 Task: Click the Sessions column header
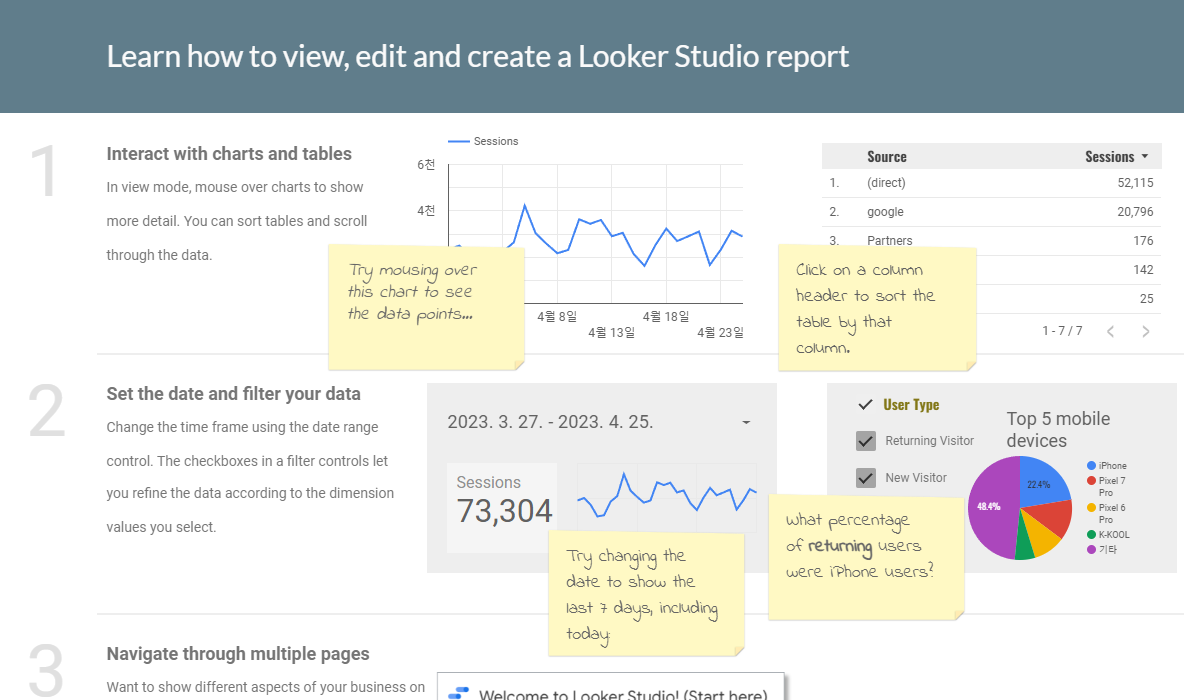1109,156
